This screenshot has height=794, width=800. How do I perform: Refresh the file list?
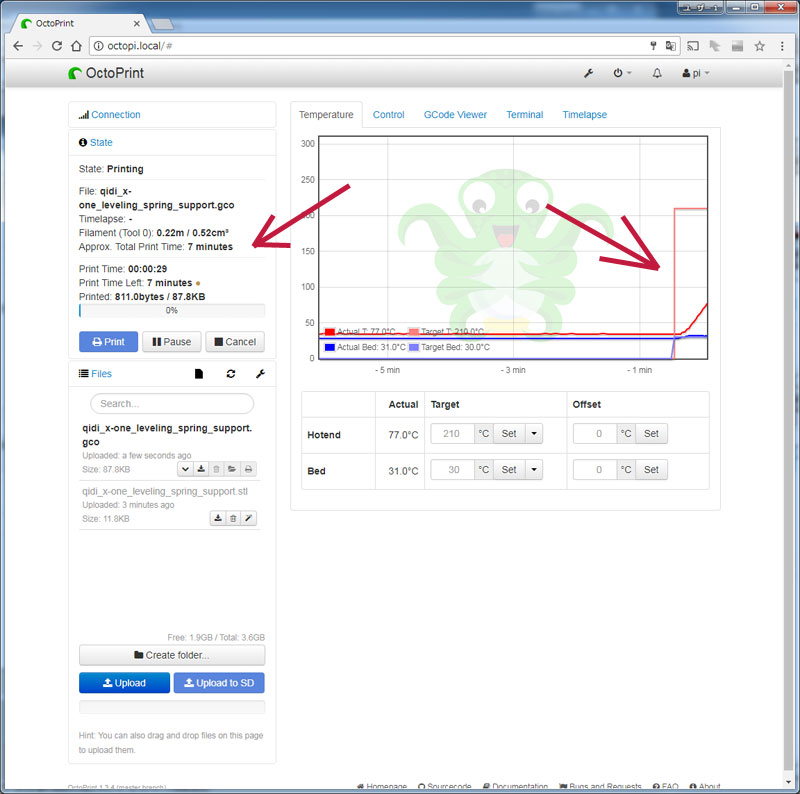point(231,374)
